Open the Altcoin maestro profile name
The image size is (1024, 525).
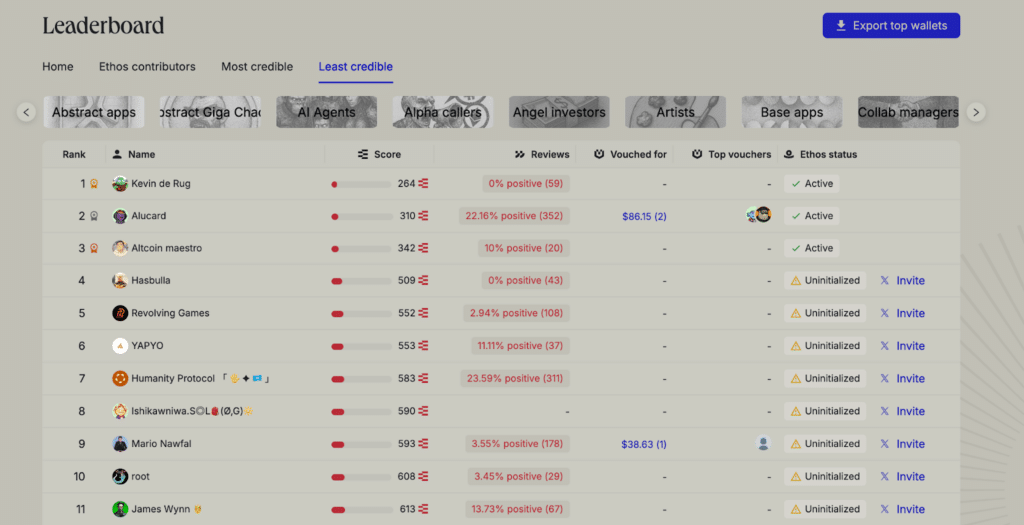point(167,248)
